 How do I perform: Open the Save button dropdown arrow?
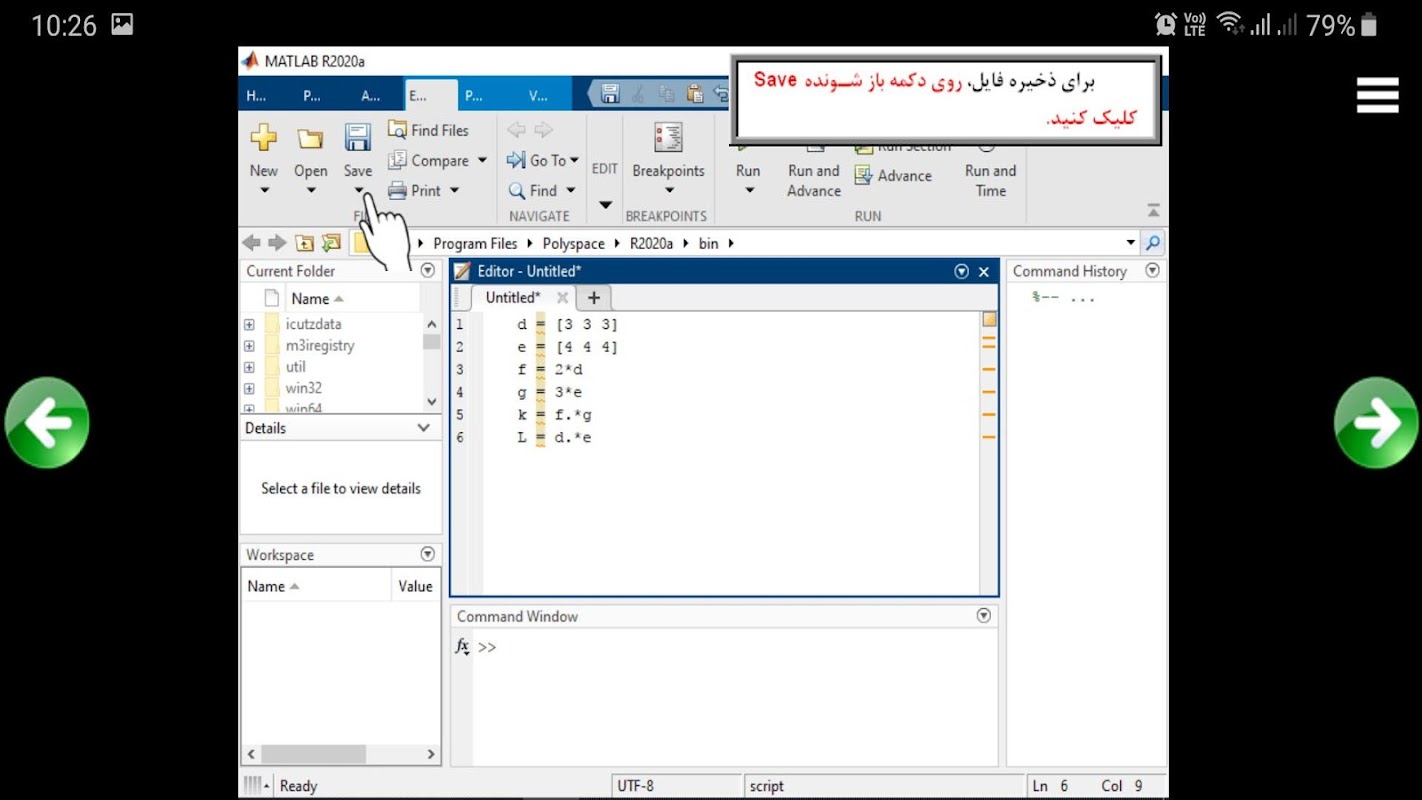click(358, 190)
